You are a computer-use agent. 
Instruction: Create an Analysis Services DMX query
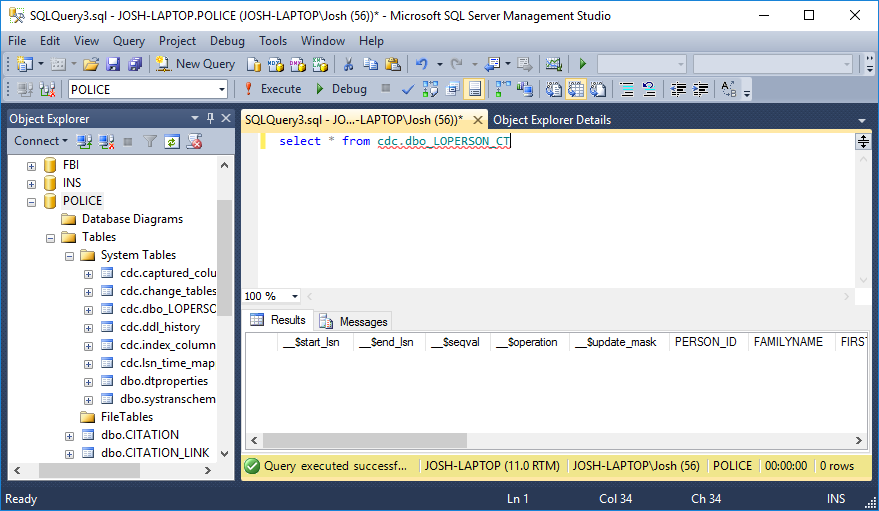click(x=298, y=64)
